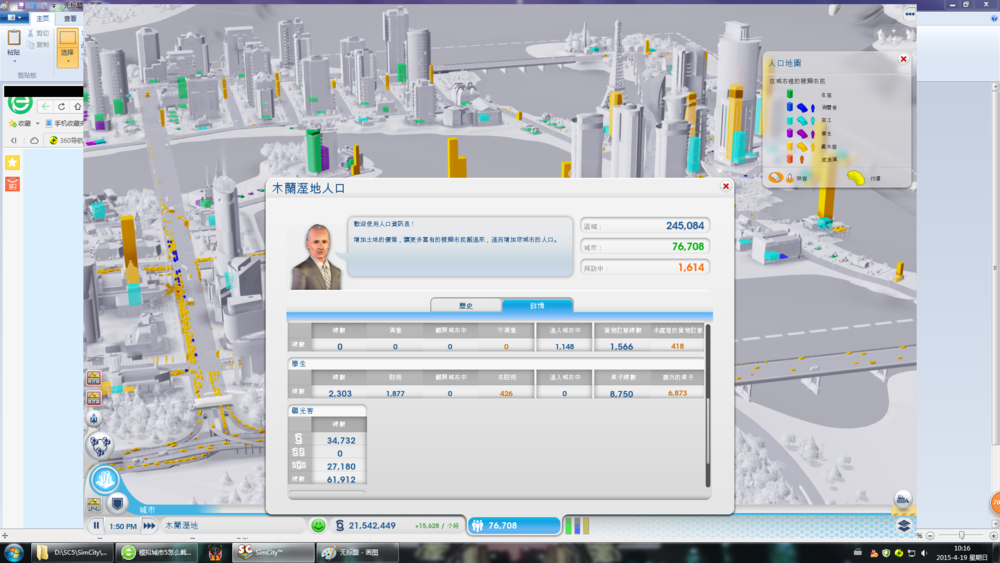Click the small round government building button
The height and width of the screenshot is (563, 1000).
(94, 418)
